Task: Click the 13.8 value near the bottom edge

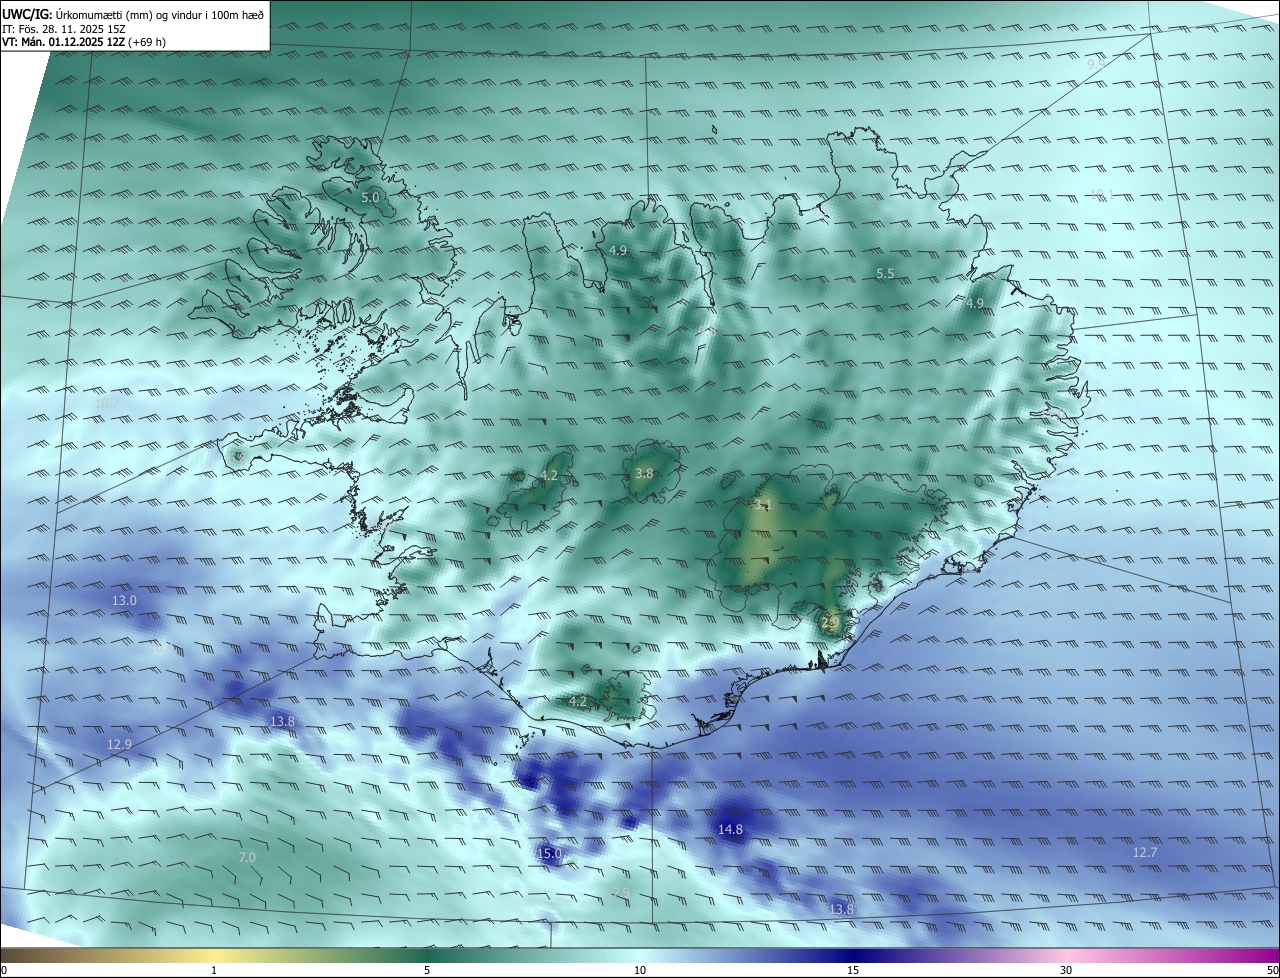Action: [842, 910]
